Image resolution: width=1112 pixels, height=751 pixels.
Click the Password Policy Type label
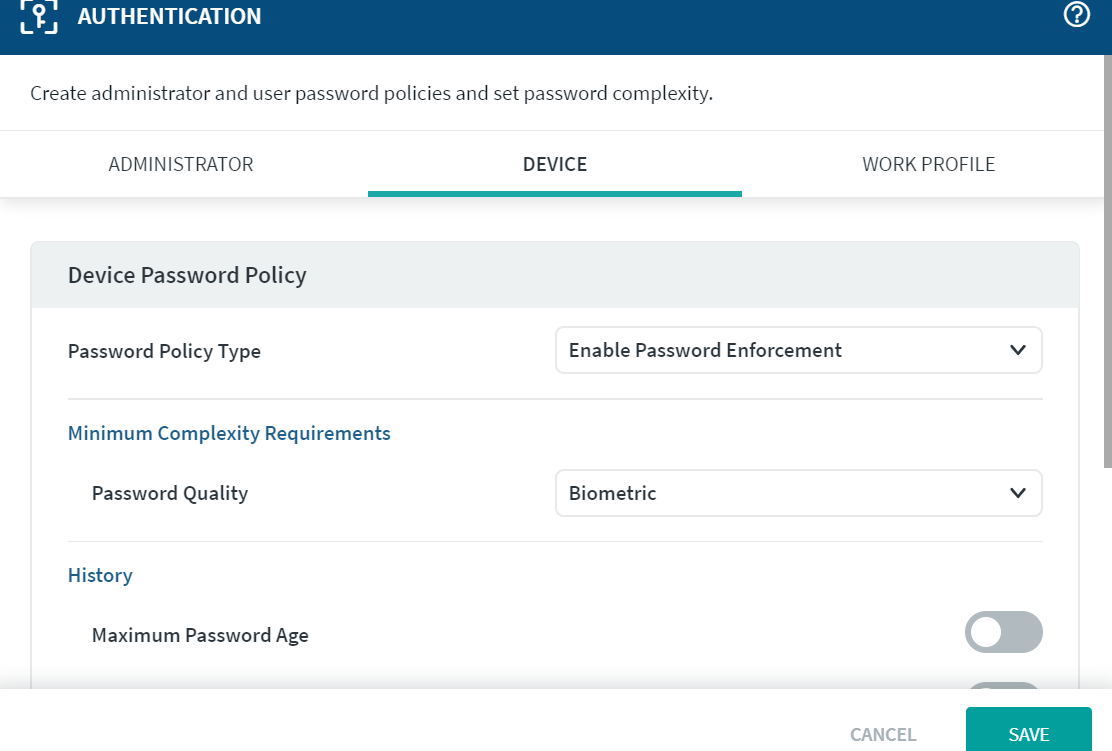point(164,351)
